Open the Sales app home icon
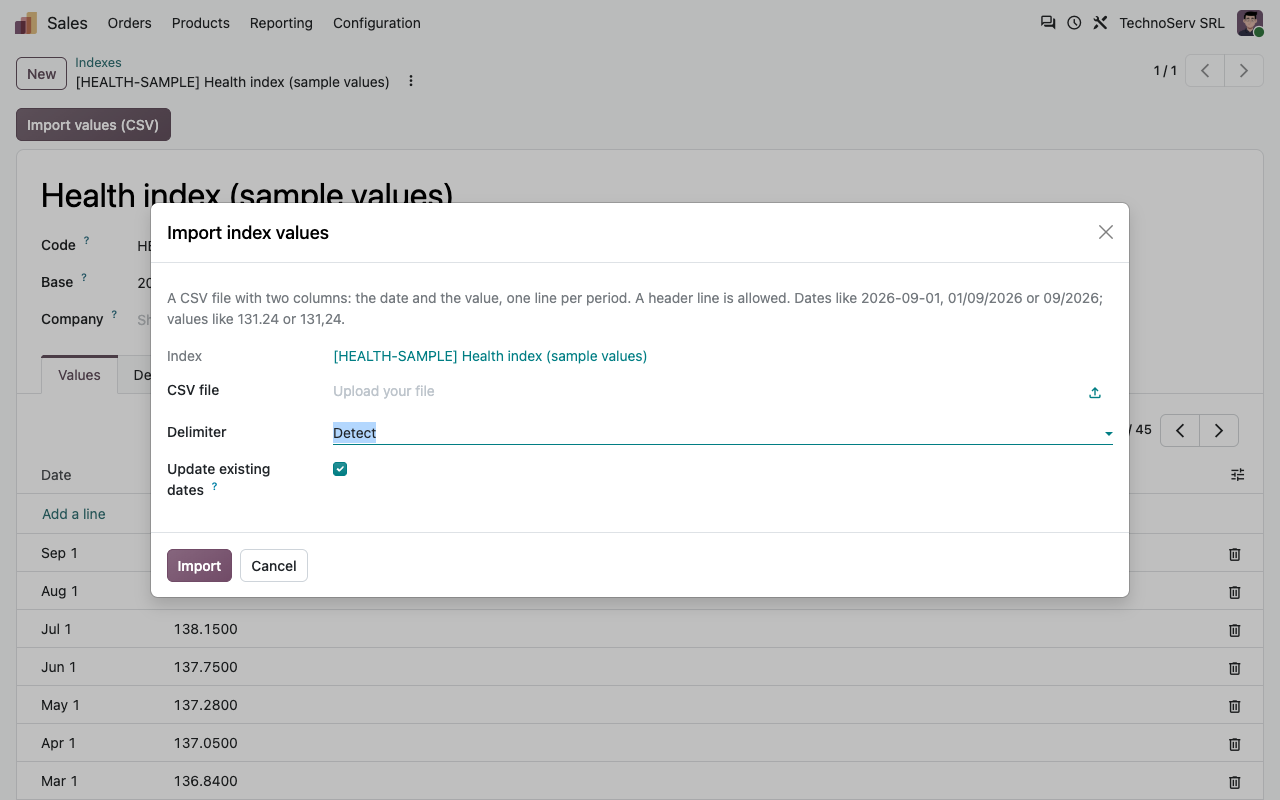 (26, 23)
